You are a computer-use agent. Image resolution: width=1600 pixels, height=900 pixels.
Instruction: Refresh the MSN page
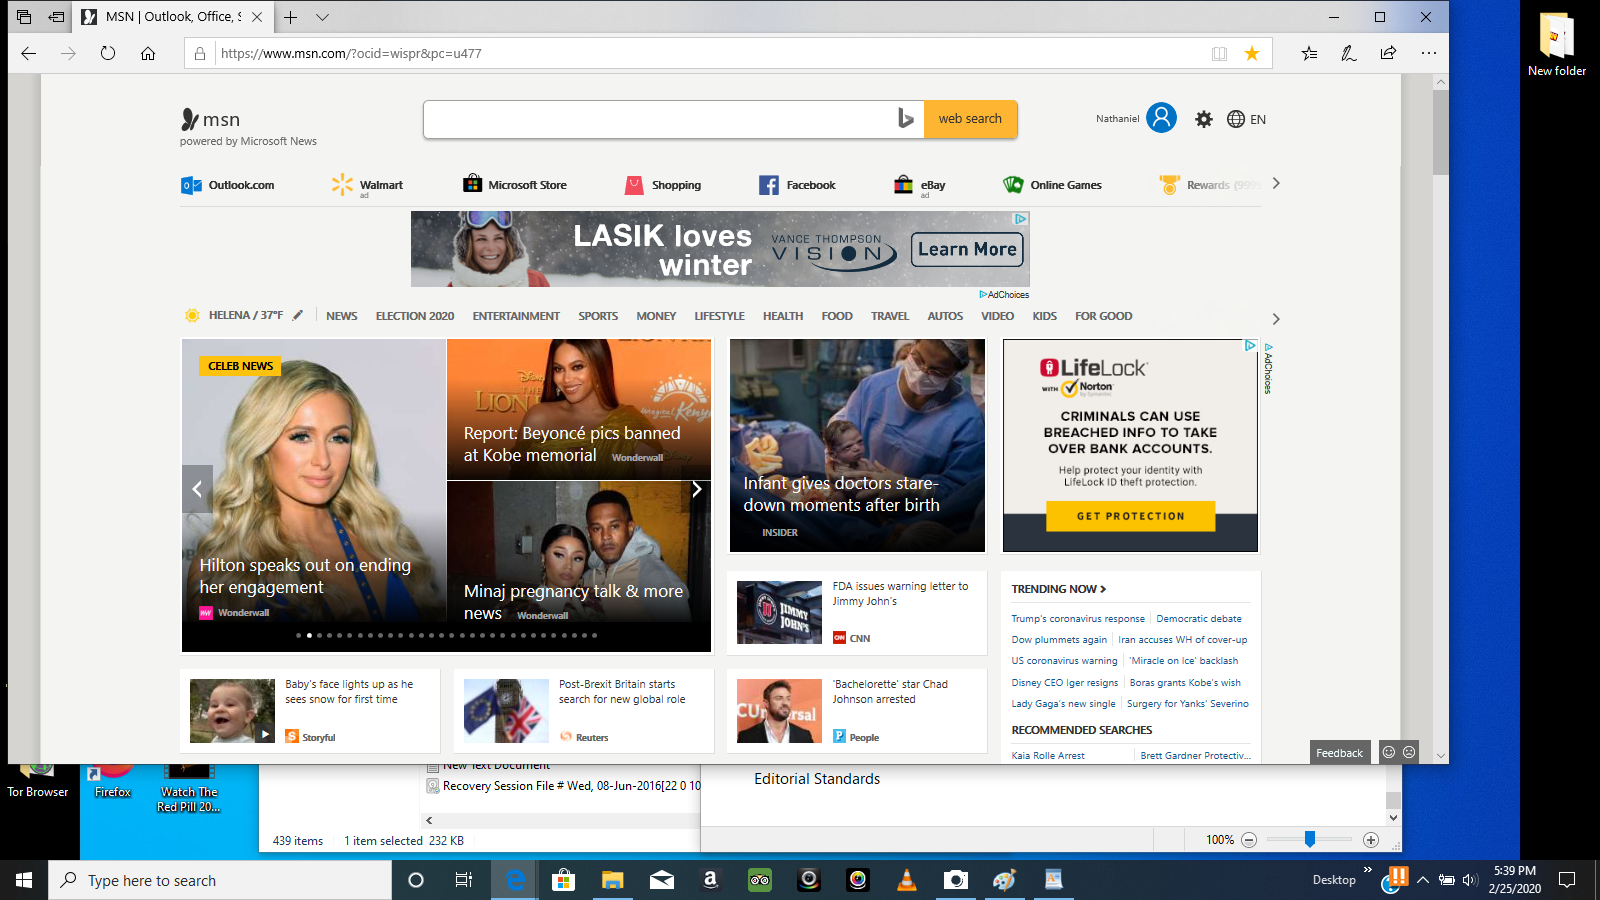click(108, 54)
